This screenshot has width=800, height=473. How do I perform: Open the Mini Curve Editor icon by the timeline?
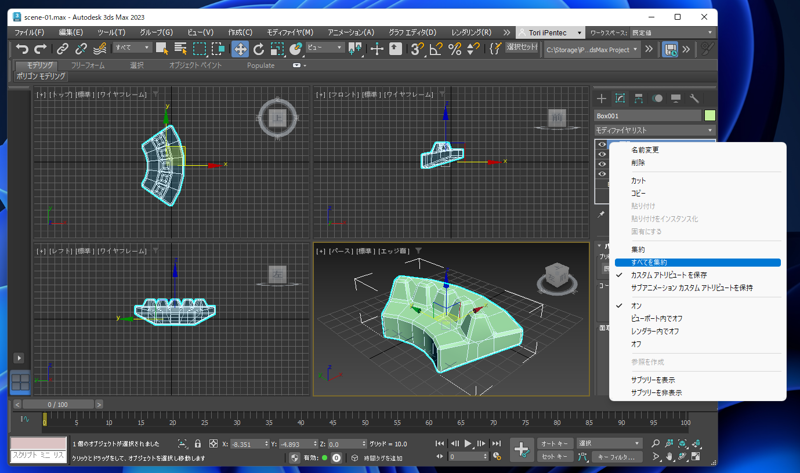coord(24,419)
